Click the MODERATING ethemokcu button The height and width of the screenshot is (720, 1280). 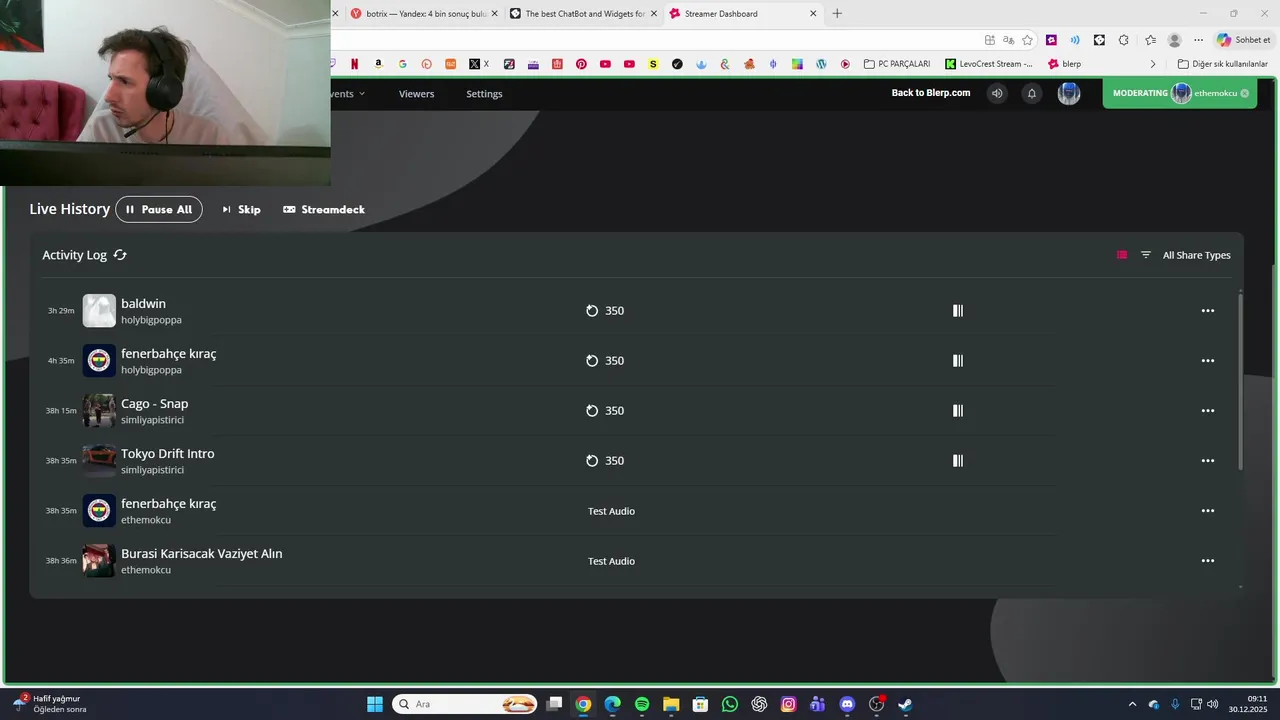point(1180,93)
